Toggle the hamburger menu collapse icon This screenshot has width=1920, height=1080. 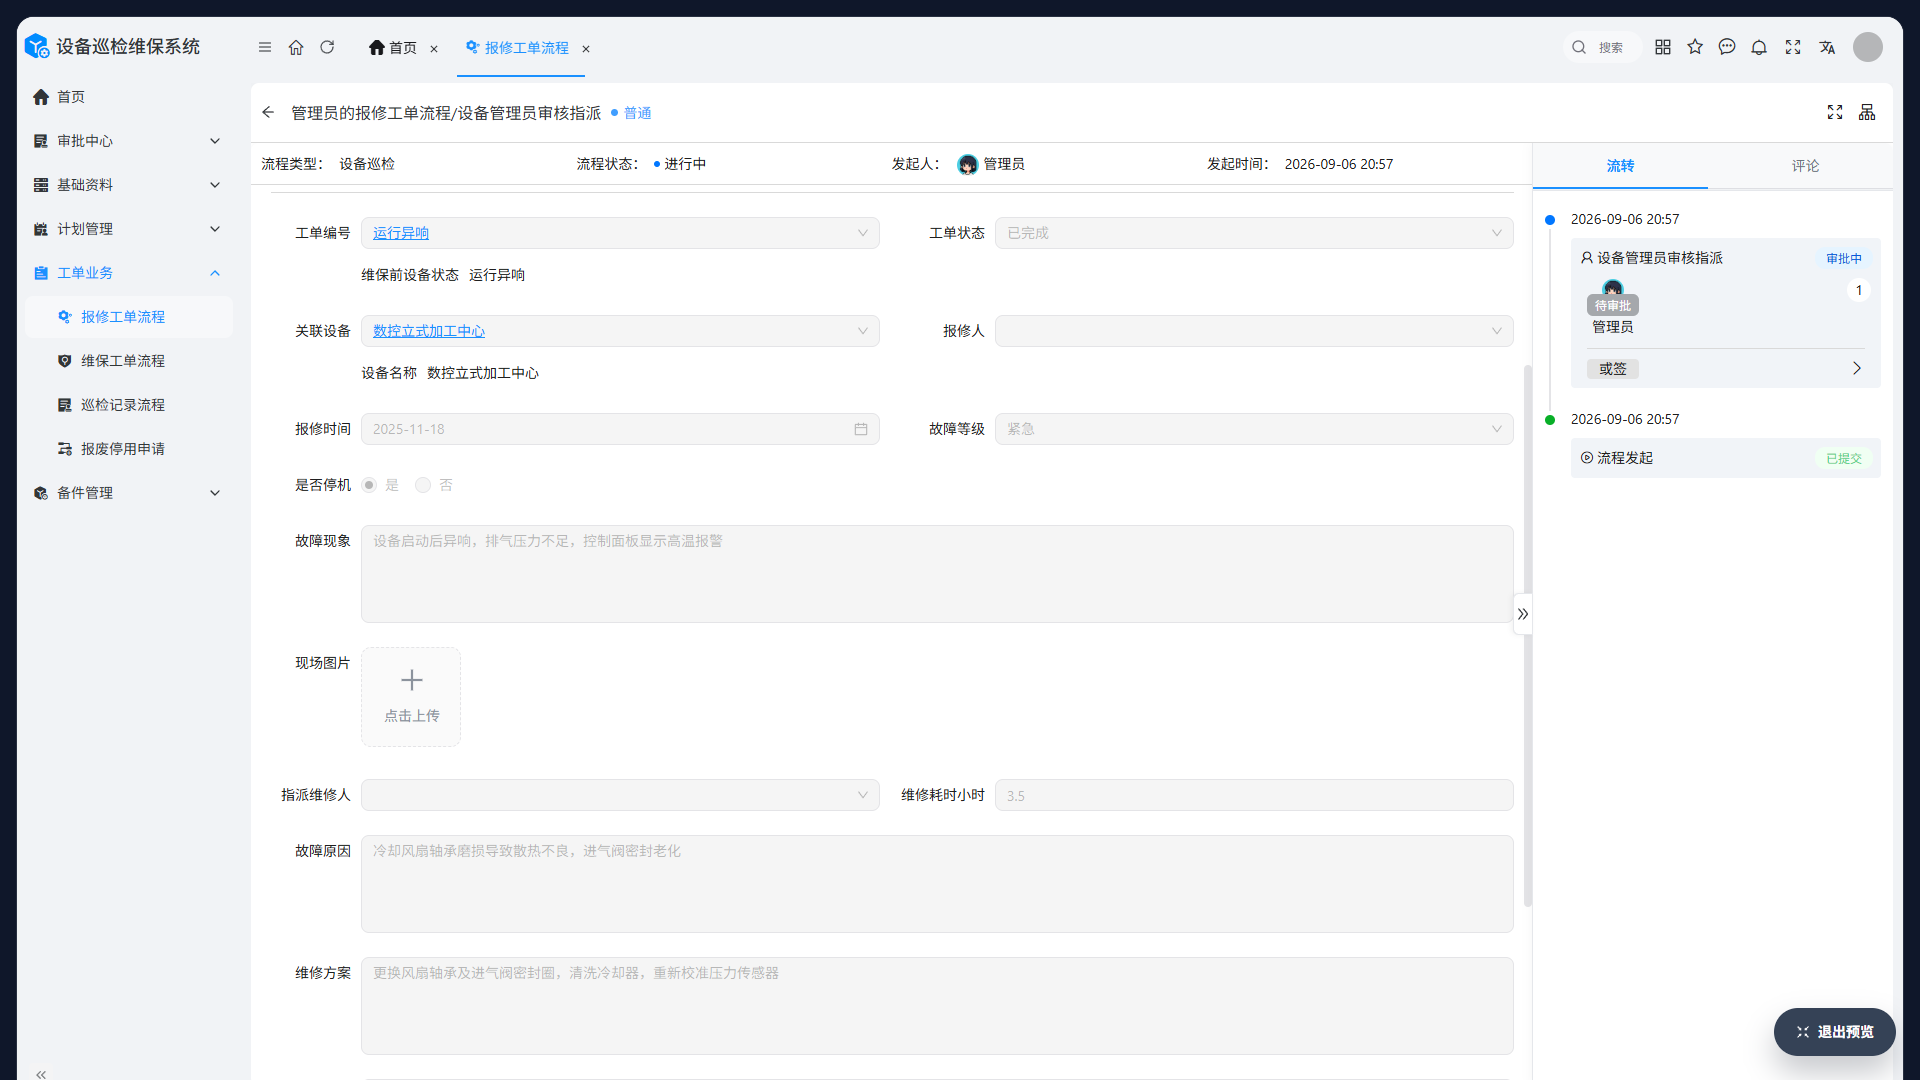(265, 47)
